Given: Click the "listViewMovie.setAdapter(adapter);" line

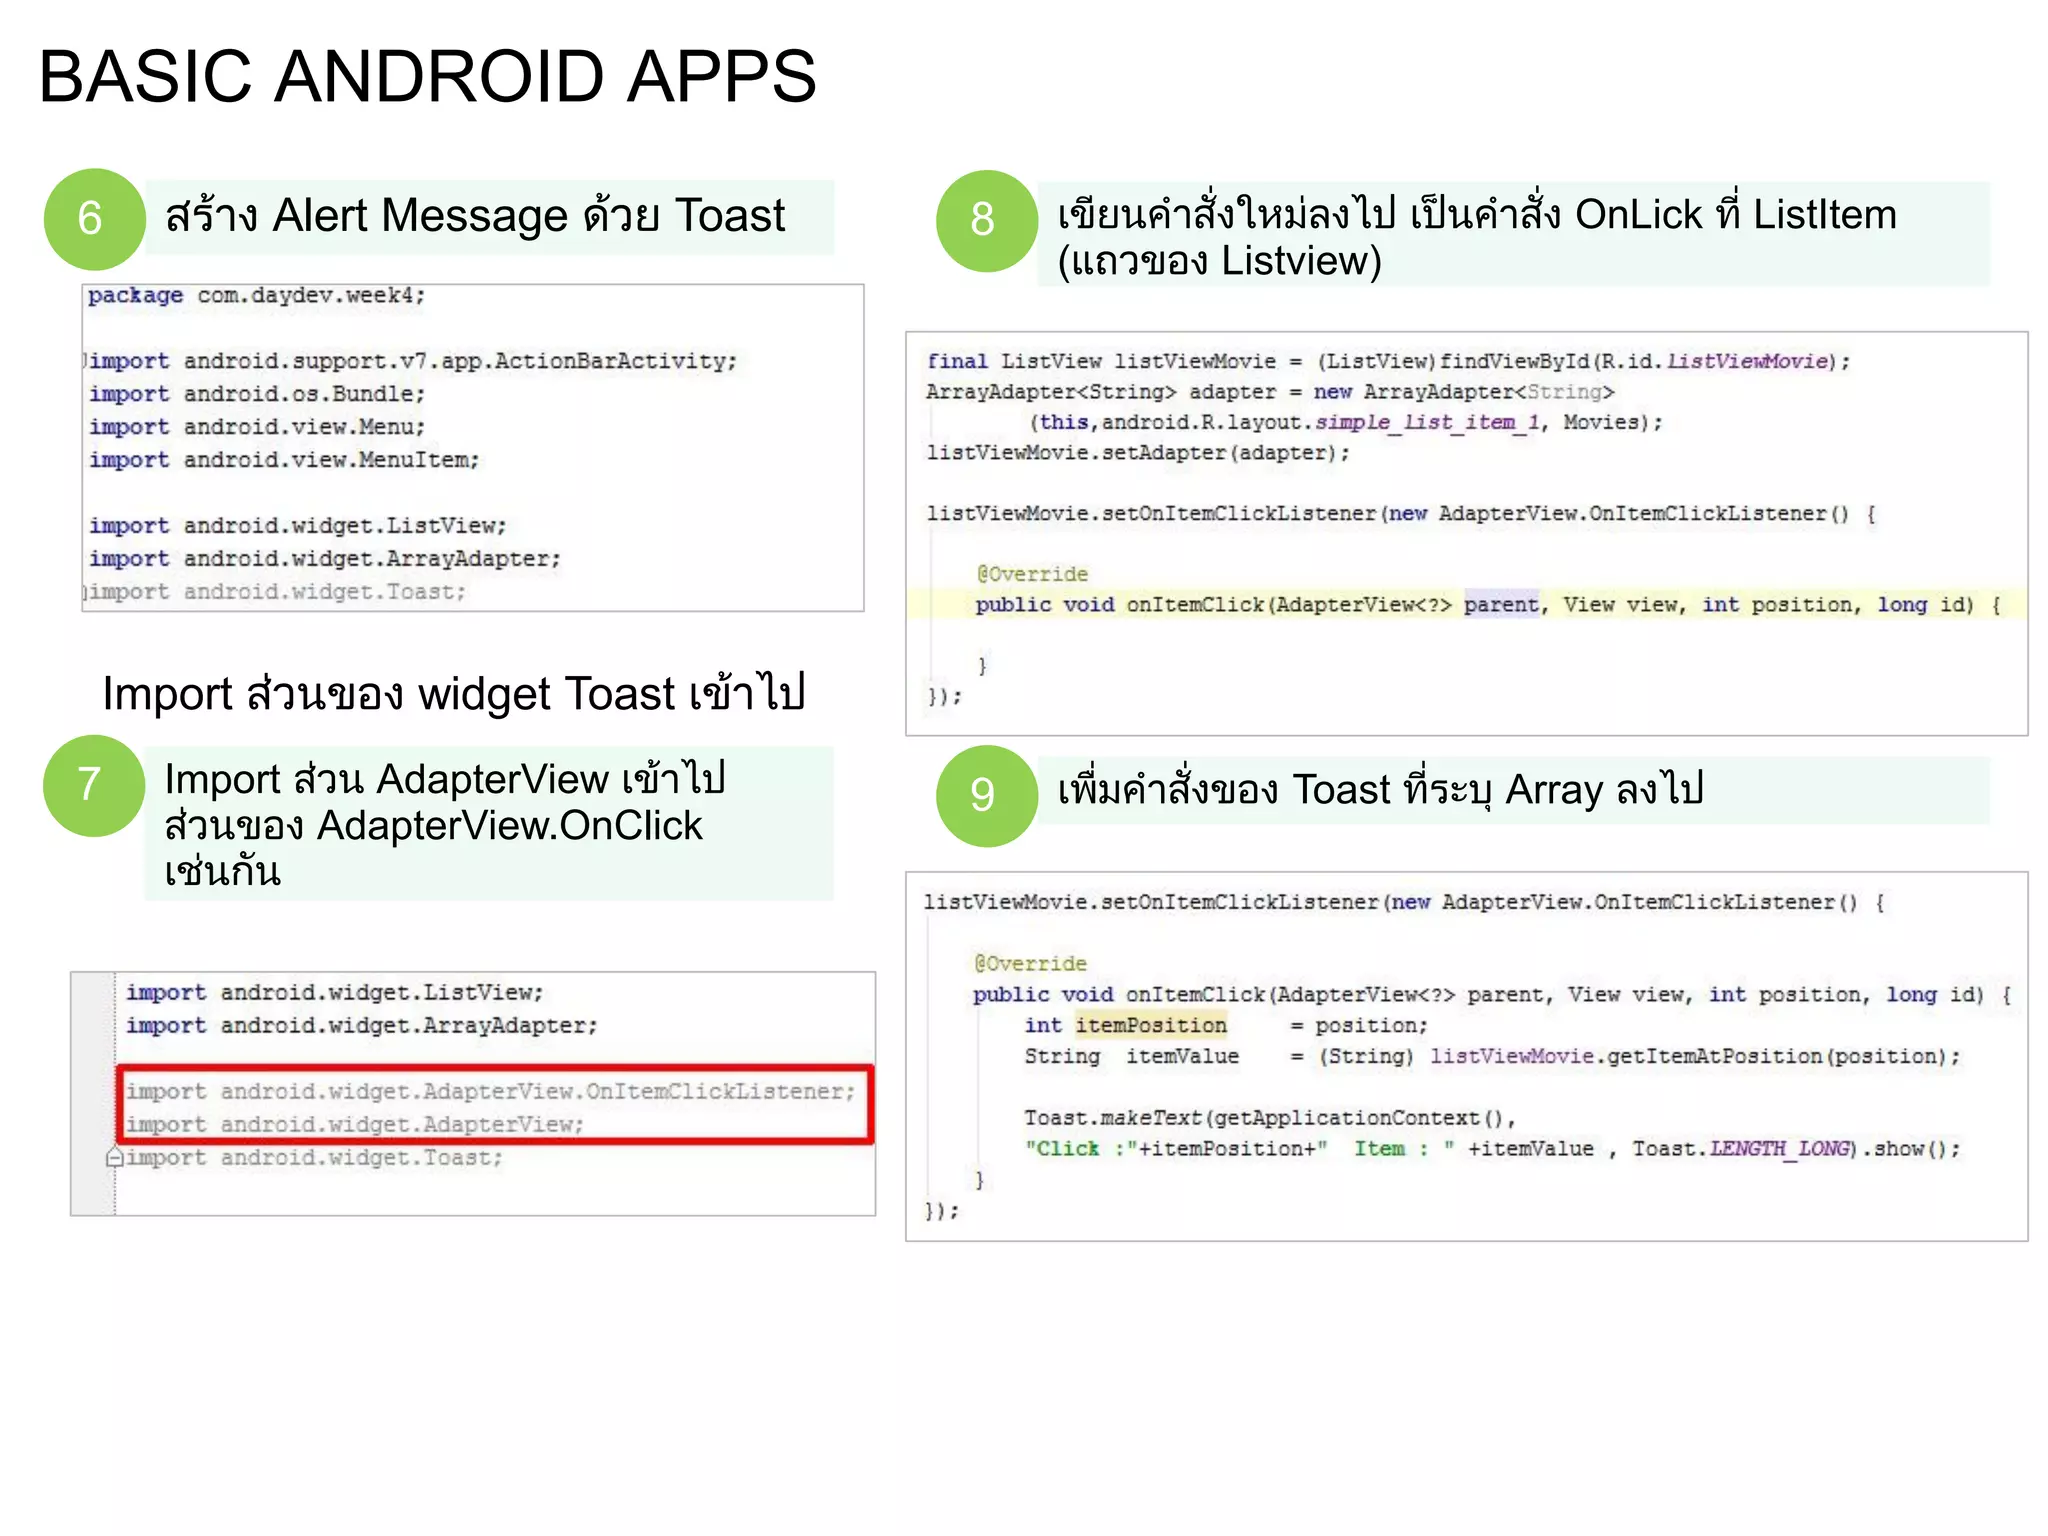Looking at the screenshot, I should (1138, 453).
